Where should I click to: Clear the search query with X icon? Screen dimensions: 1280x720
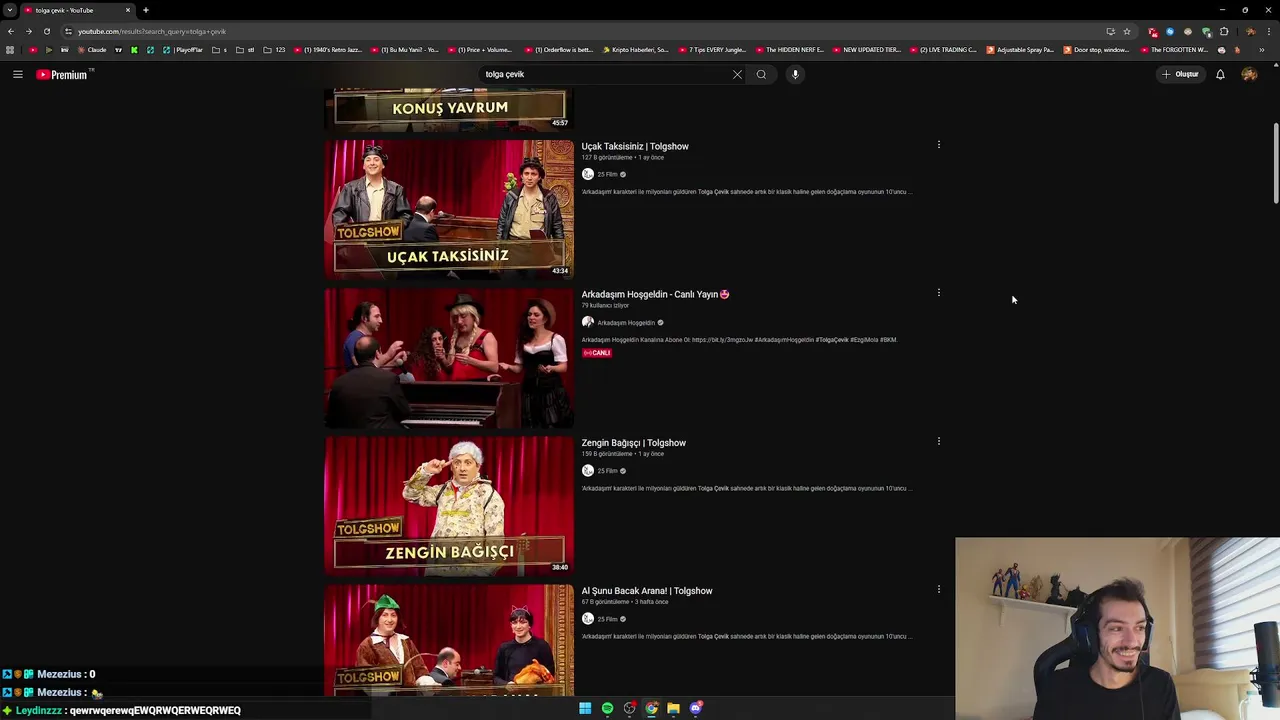click(x=737, y=74)
